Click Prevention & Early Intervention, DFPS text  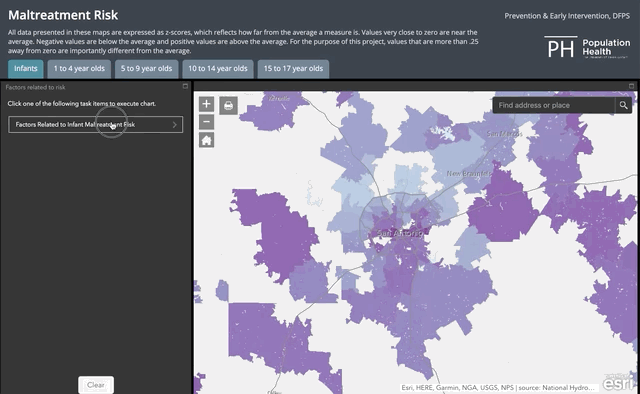[x=567, y=16]
